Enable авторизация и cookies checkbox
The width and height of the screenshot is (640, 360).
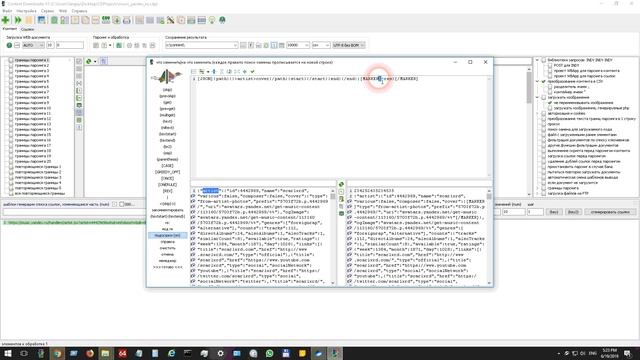coord(544,113)
